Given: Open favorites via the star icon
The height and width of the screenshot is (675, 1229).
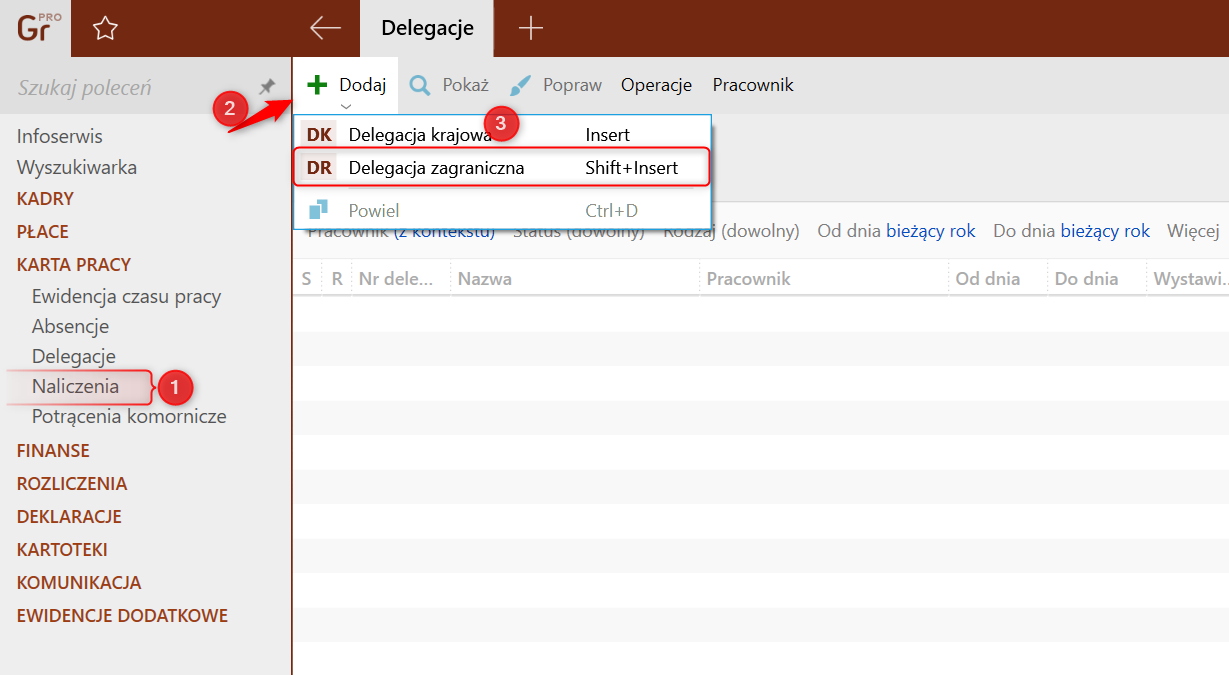Looking at the screenshot, I should click(x=105, y=29).
